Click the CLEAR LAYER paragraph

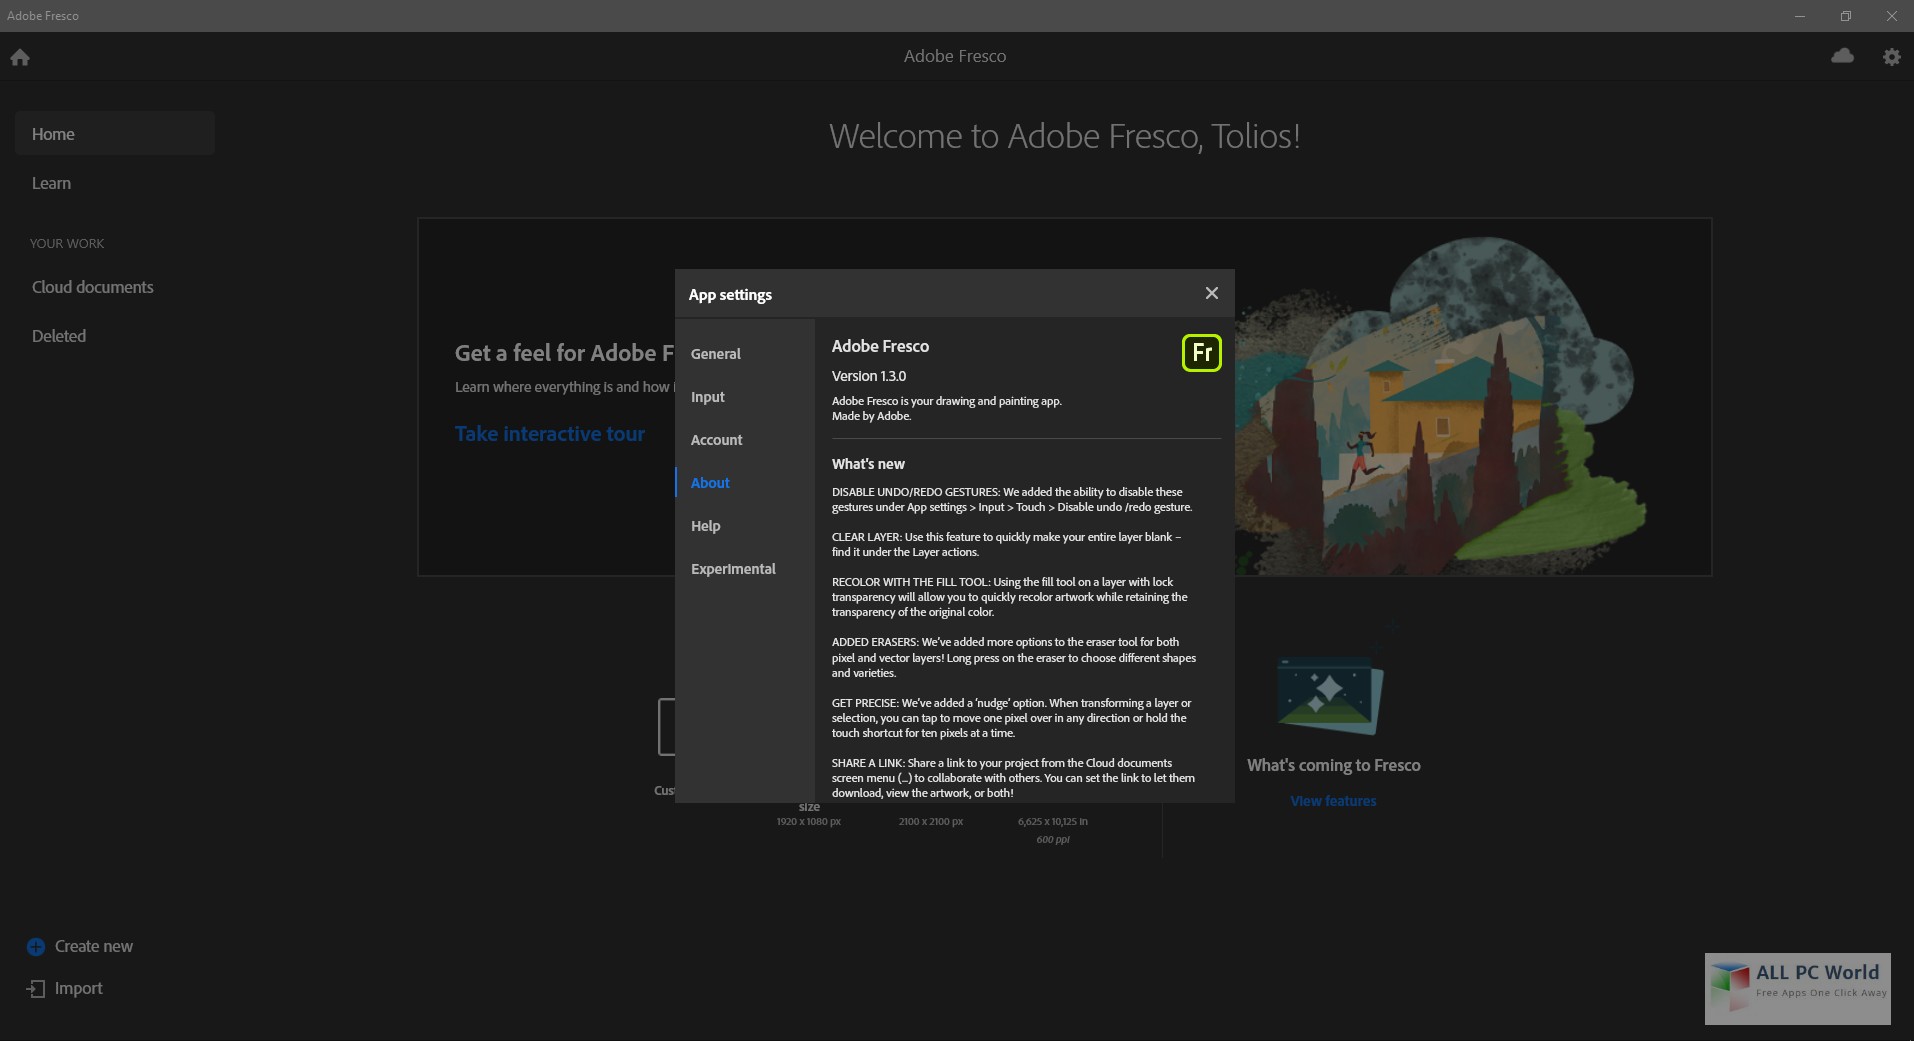(x=1007, y=545)
